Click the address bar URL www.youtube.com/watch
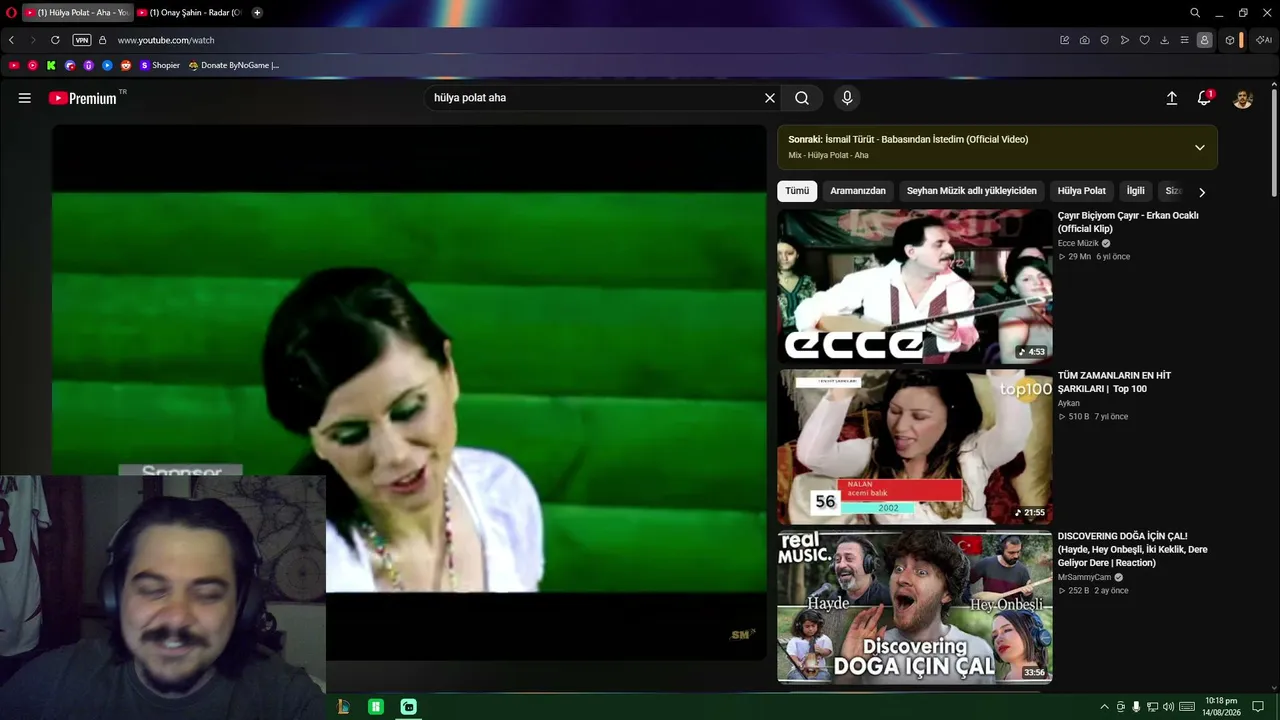This screenshot has height=720, width=1280. tap(166, 40)
